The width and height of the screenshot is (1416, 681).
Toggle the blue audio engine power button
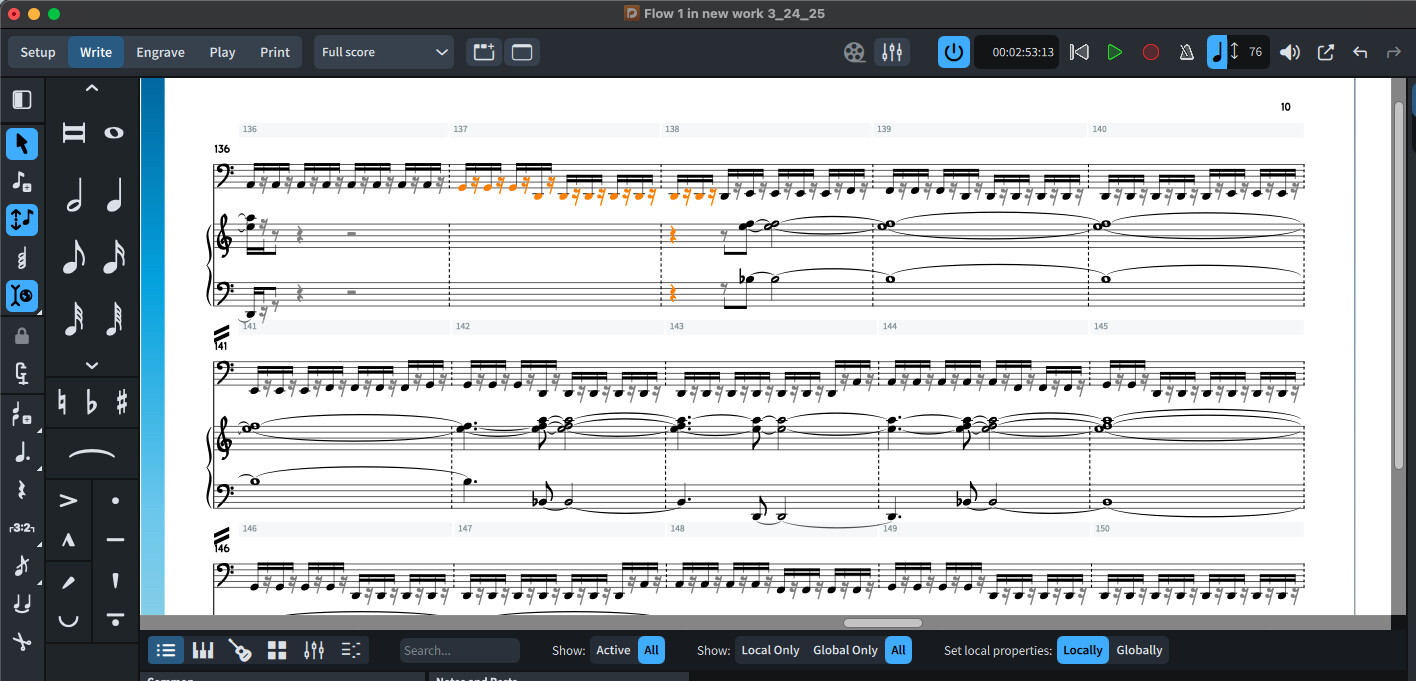tap(954, 52)
